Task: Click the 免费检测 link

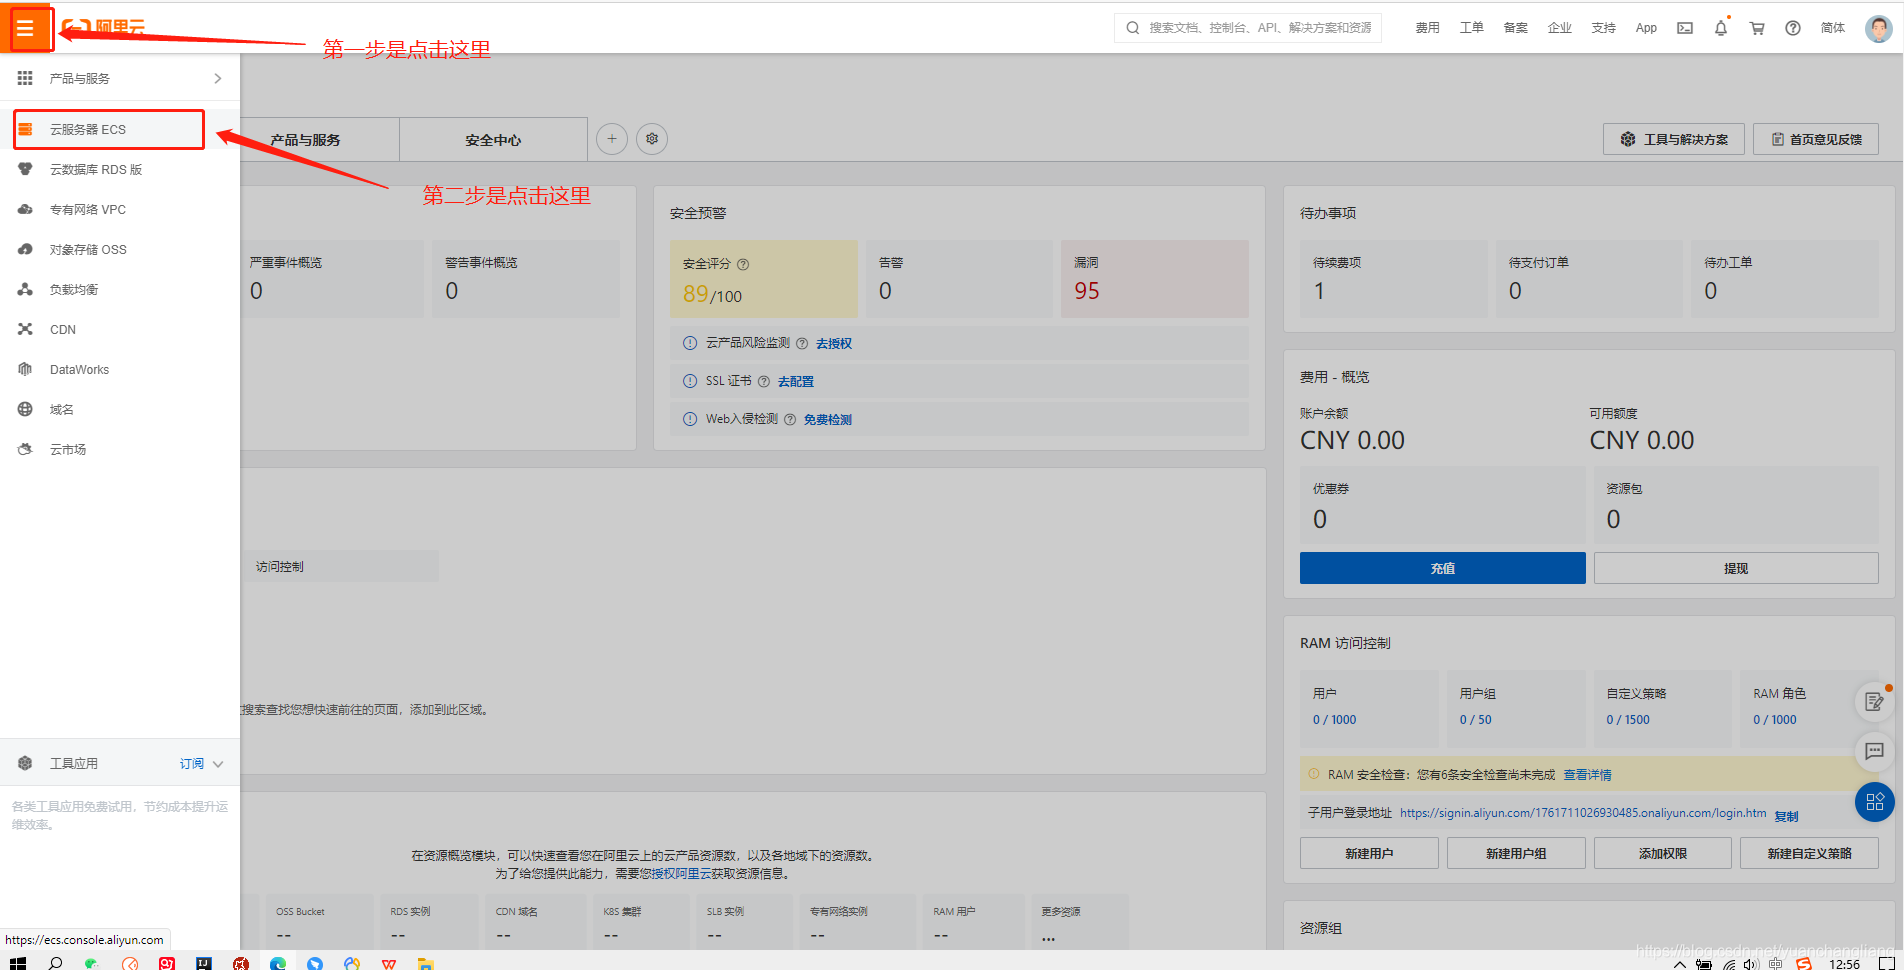Action: [828, 419]
